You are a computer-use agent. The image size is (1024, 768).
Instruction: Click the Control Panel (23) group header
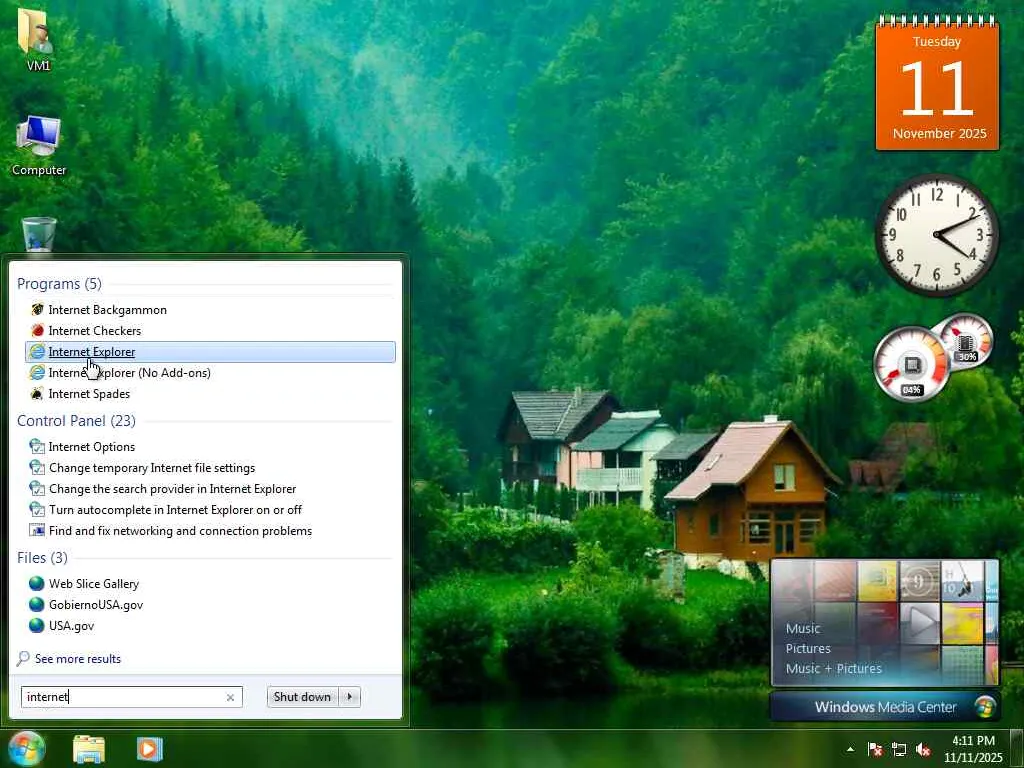click(76, 421)
